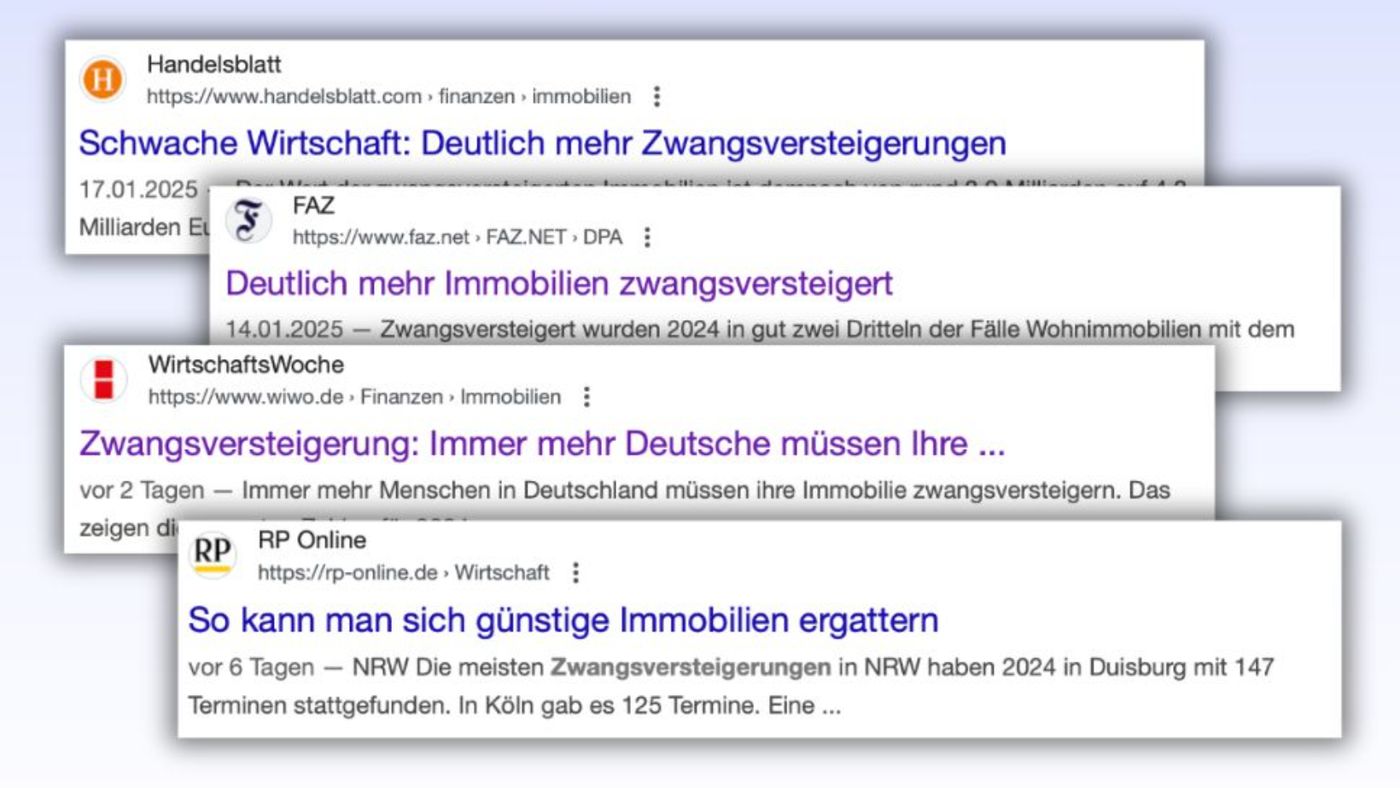
Task: Open the three-dot menu beside handelsblatt.com URL
Action: point(657,96)
